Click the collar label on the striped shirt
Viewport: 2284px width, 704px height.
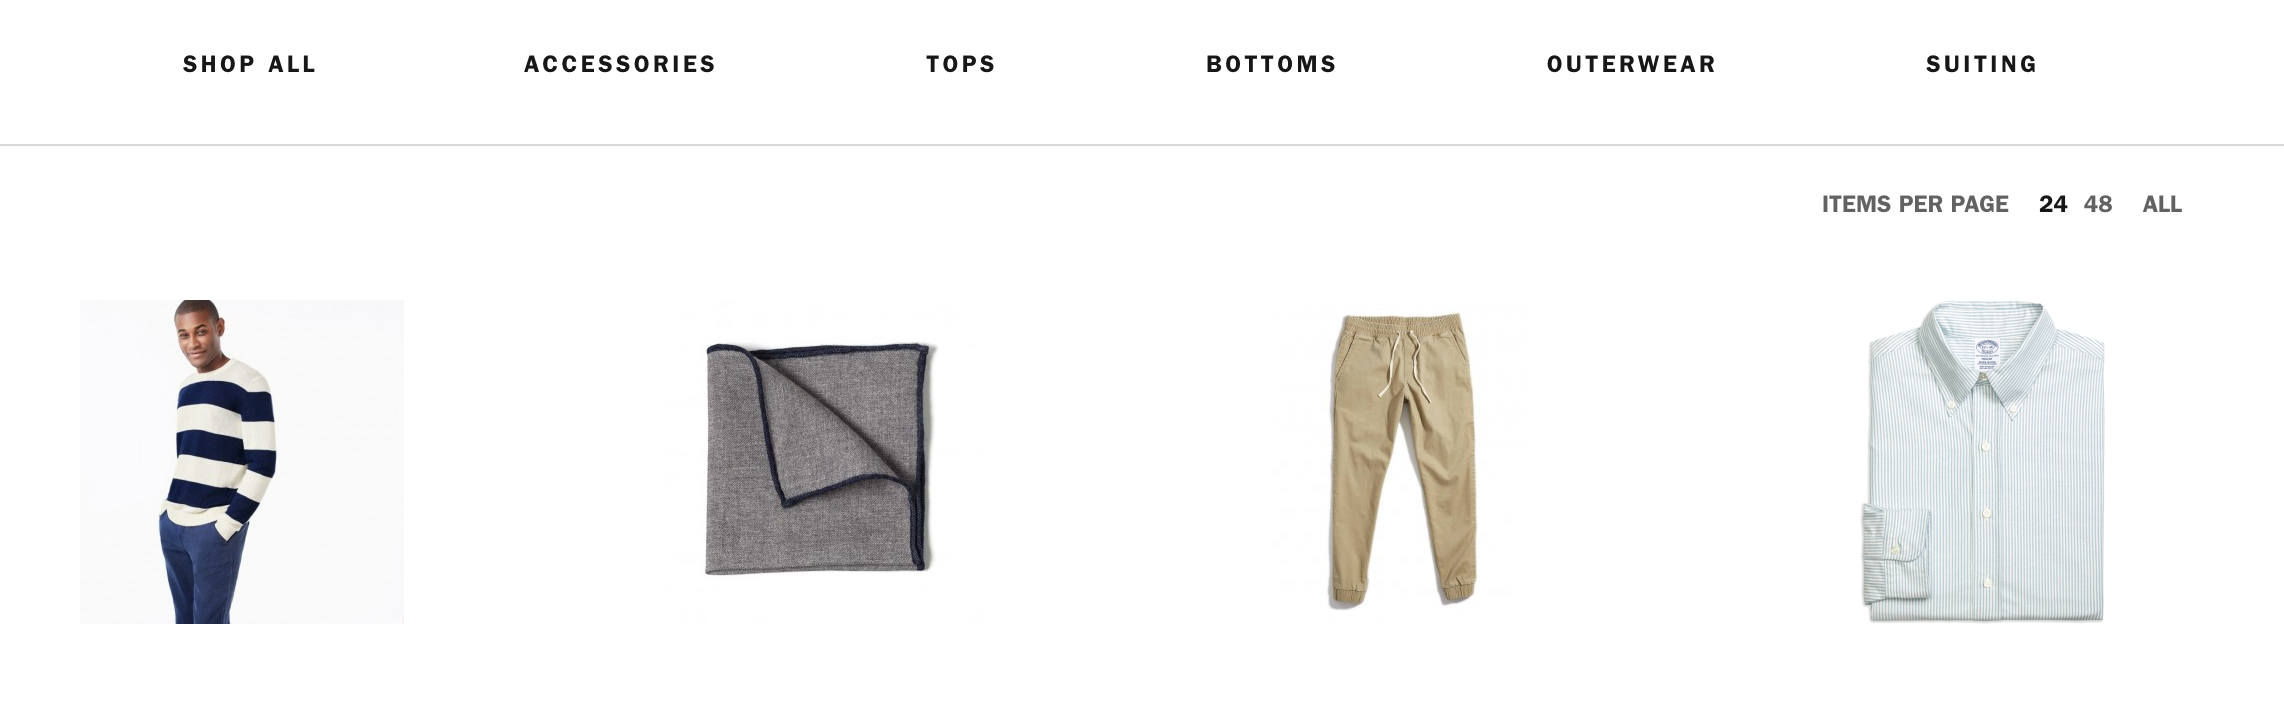(x=1987, y=355)
